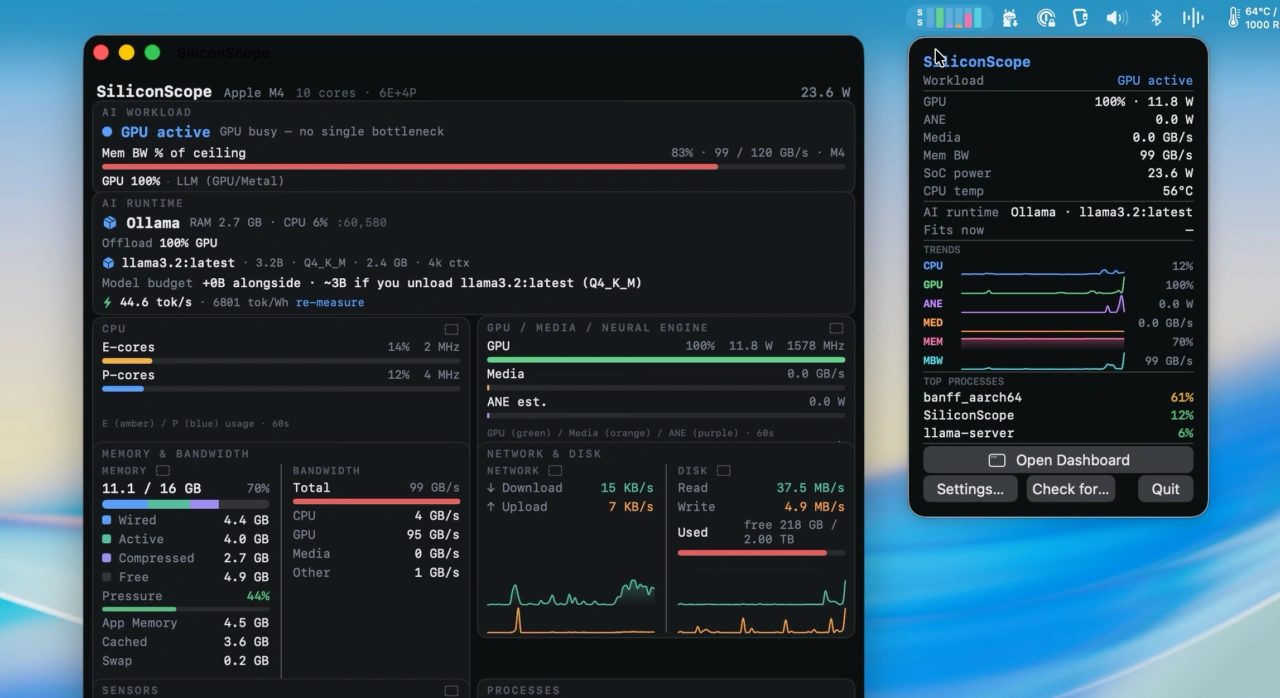The width and height of the screenshot is (1280, 698).
Task: Select llama-server in Top Processes
Action: pyautogui.click(x=1058, y=433)
